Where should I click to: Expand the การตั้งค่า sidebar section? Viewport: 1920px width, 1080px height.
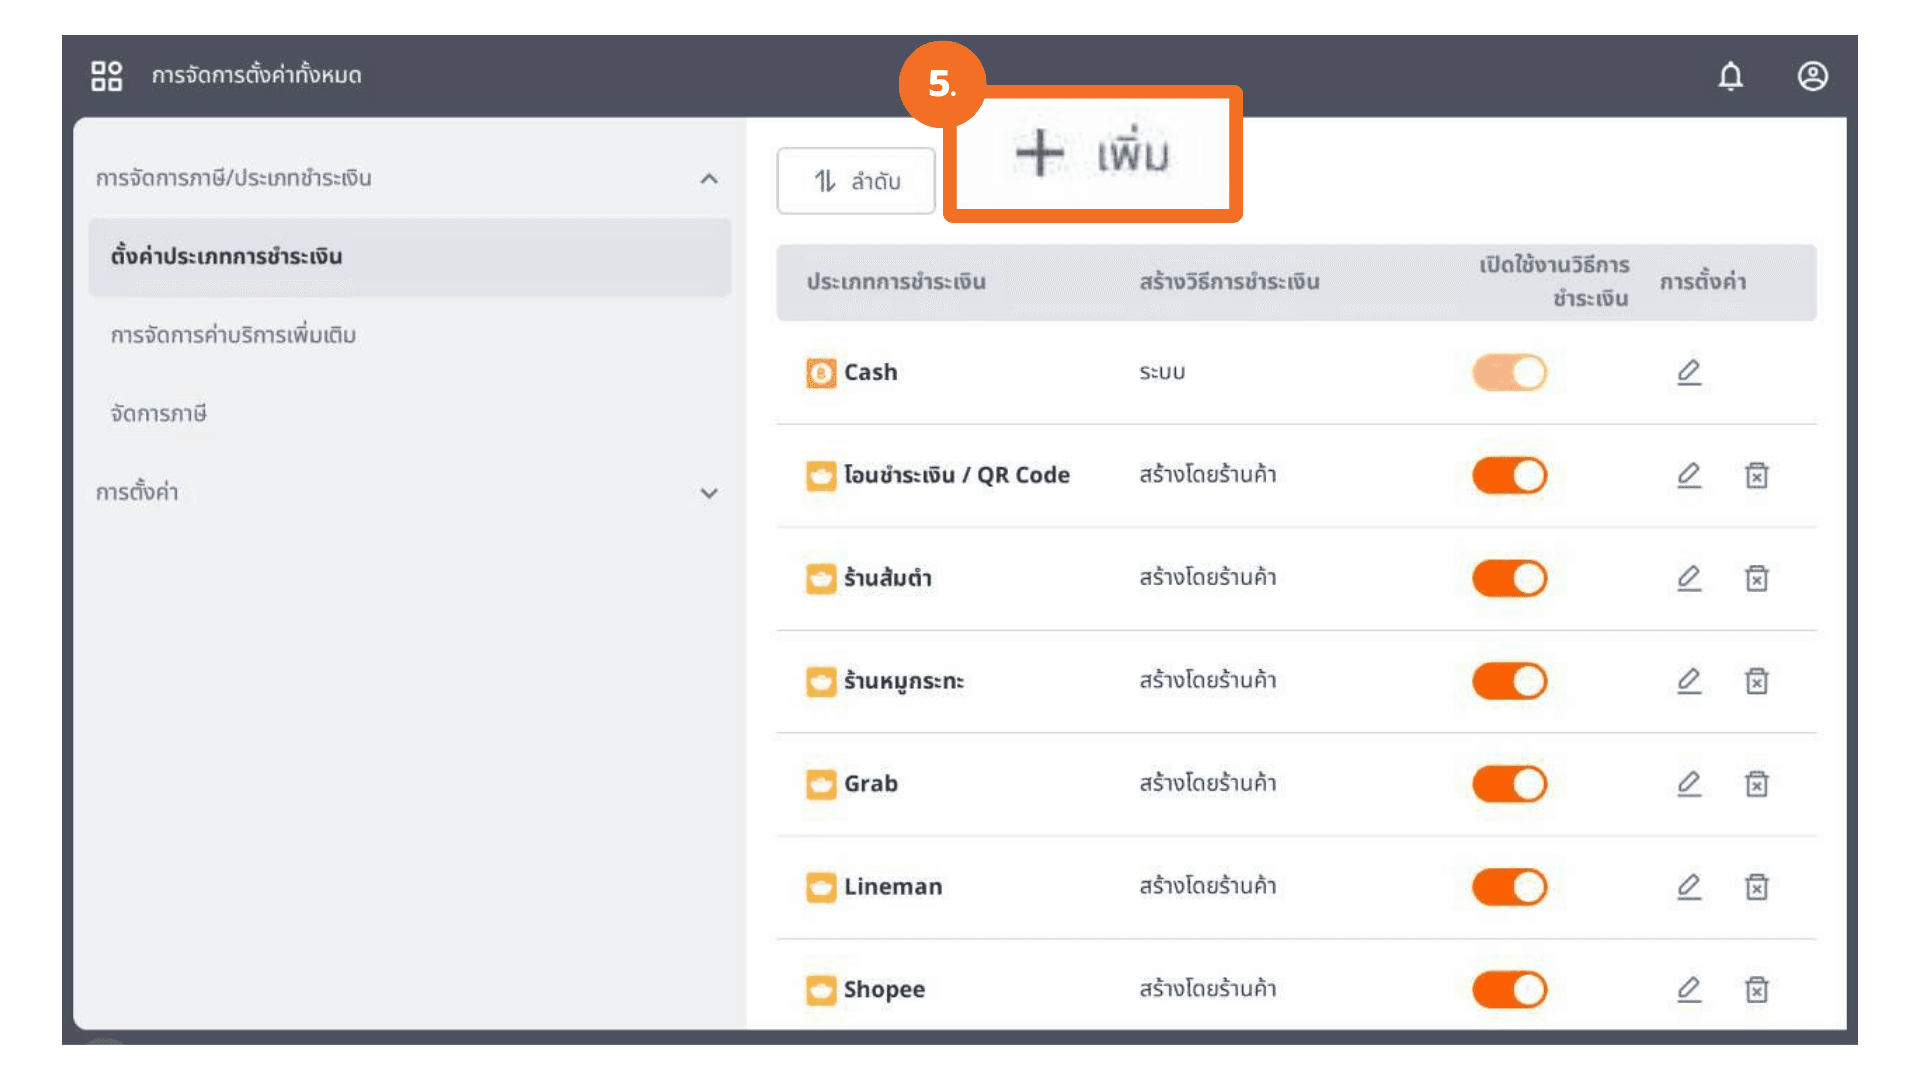709,493
